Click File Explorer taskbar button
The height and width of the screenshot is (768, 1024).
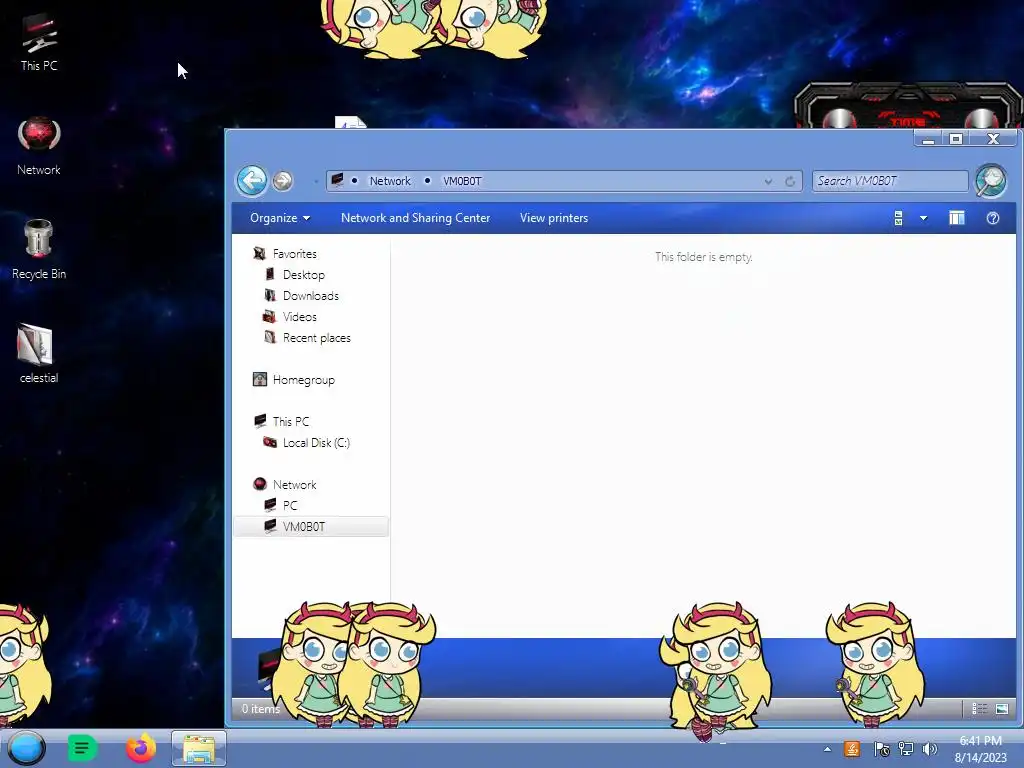click(x=199, y=748)
